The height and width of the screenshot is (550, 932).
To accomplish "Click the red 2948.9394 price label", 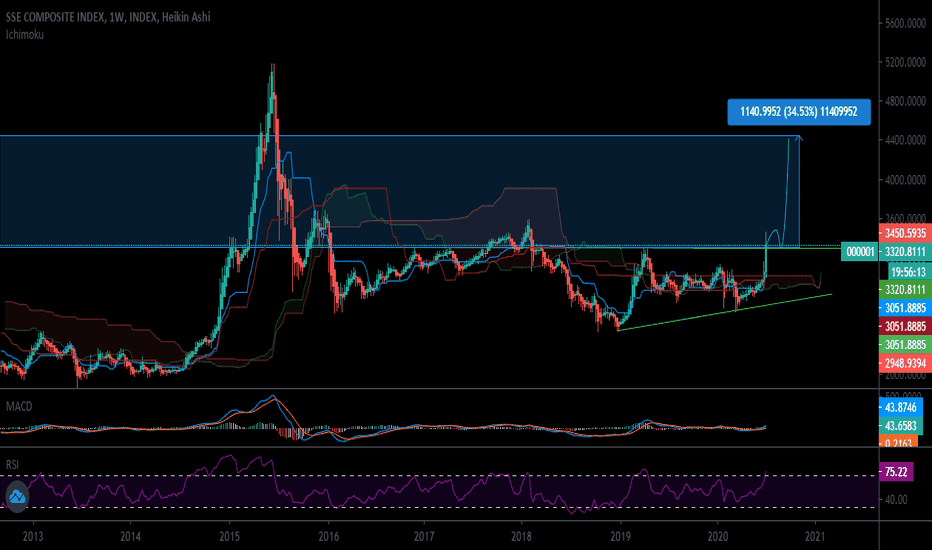I will pyautogui.click(x=905, y=364).
